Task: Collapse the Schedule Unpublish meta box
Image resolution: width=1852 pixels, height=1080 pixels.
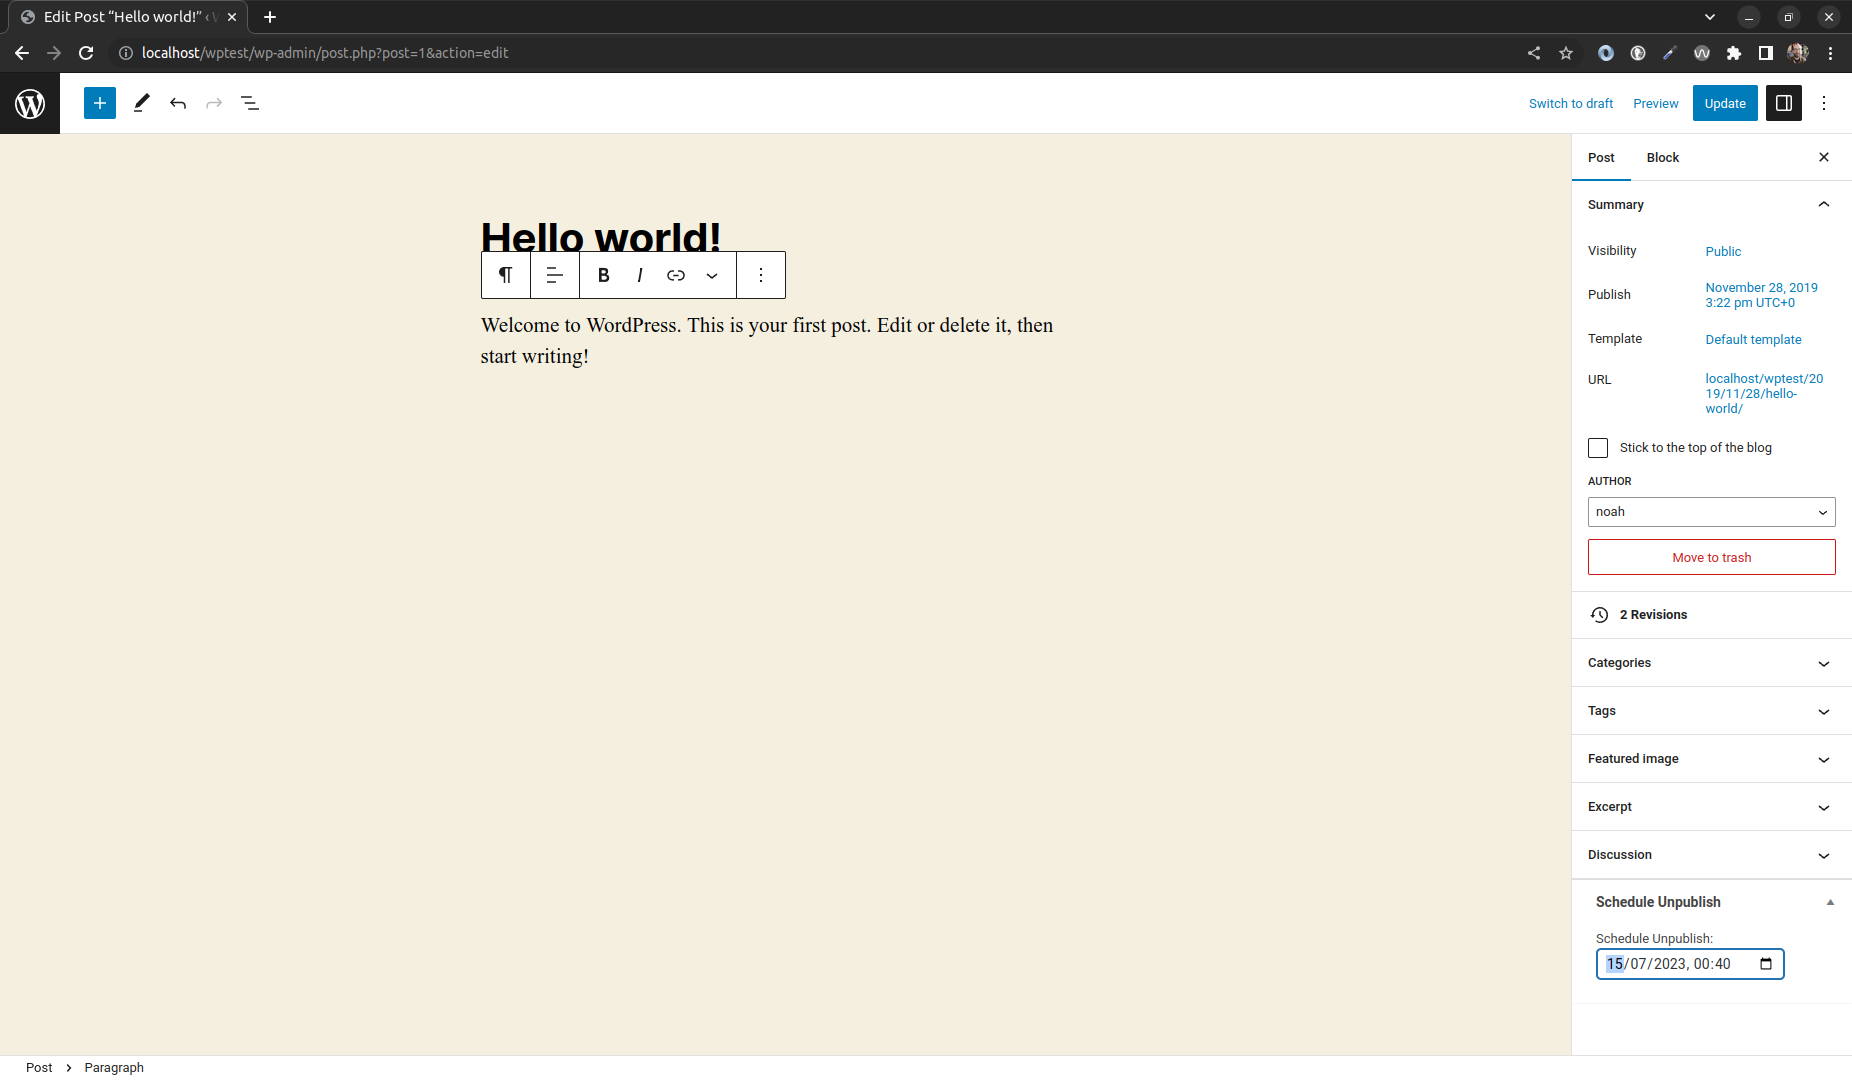Action: (1830, 902)
